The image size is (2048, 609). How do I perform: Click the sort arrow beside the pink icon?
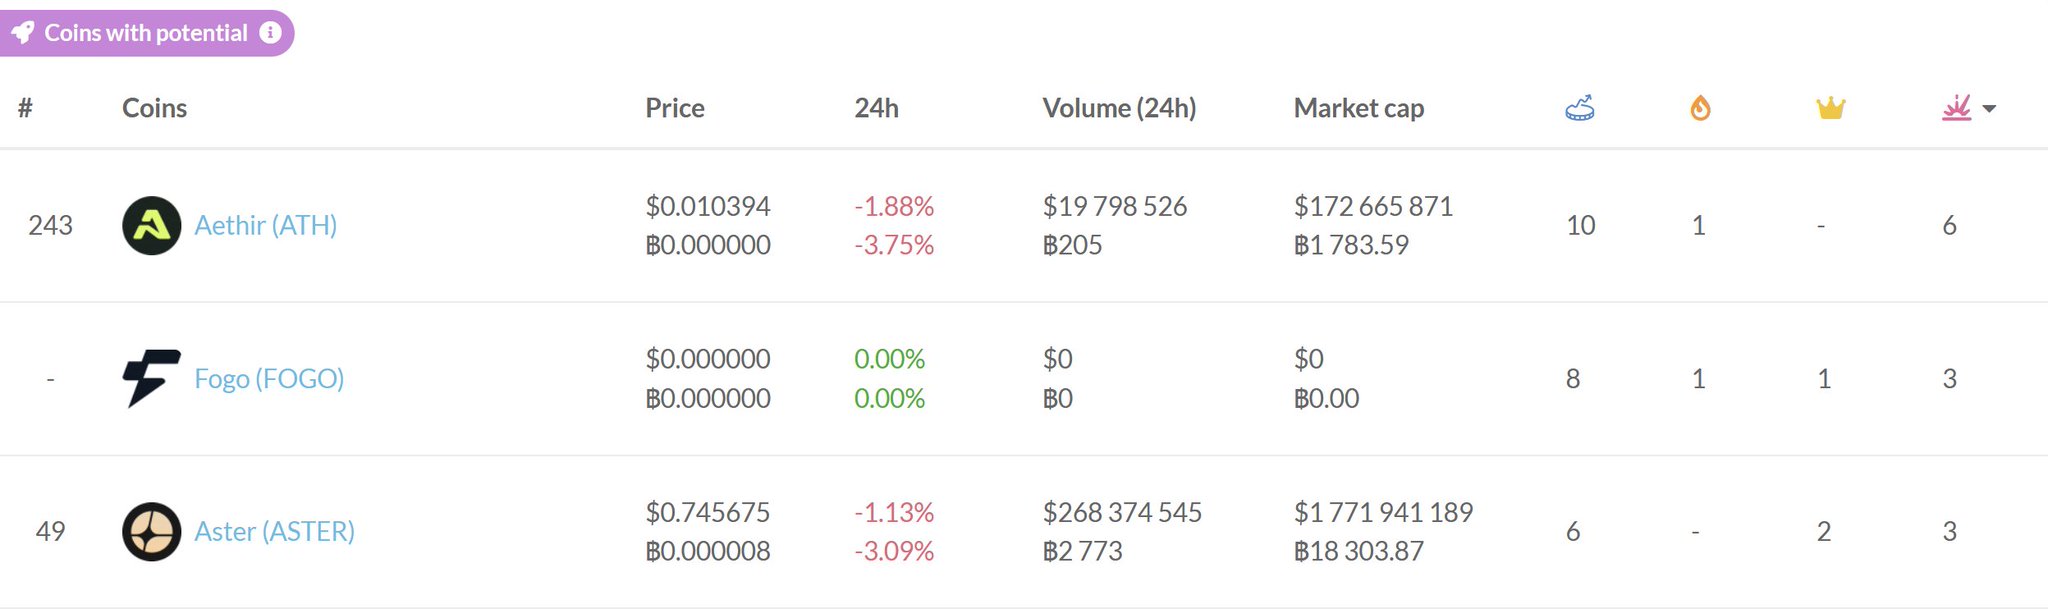1989,109
